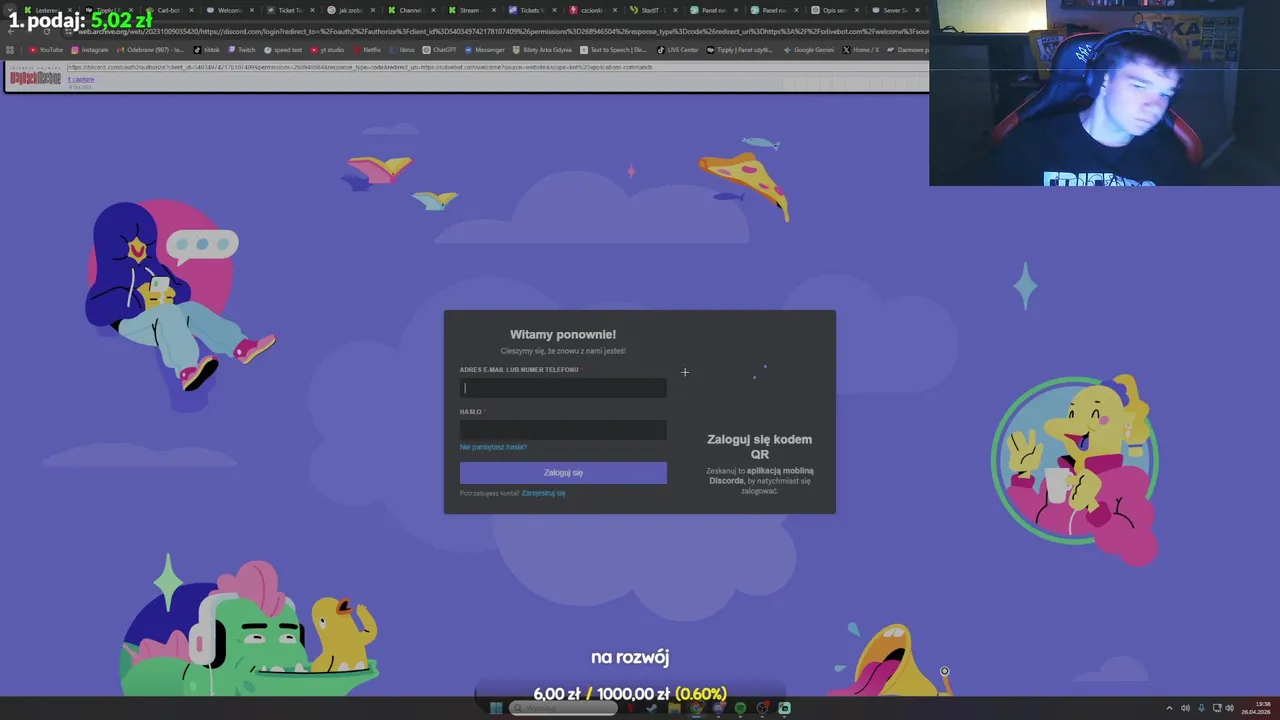
Task: Open the File Explorer taskbar icon
Action: (x=674, y=708)
